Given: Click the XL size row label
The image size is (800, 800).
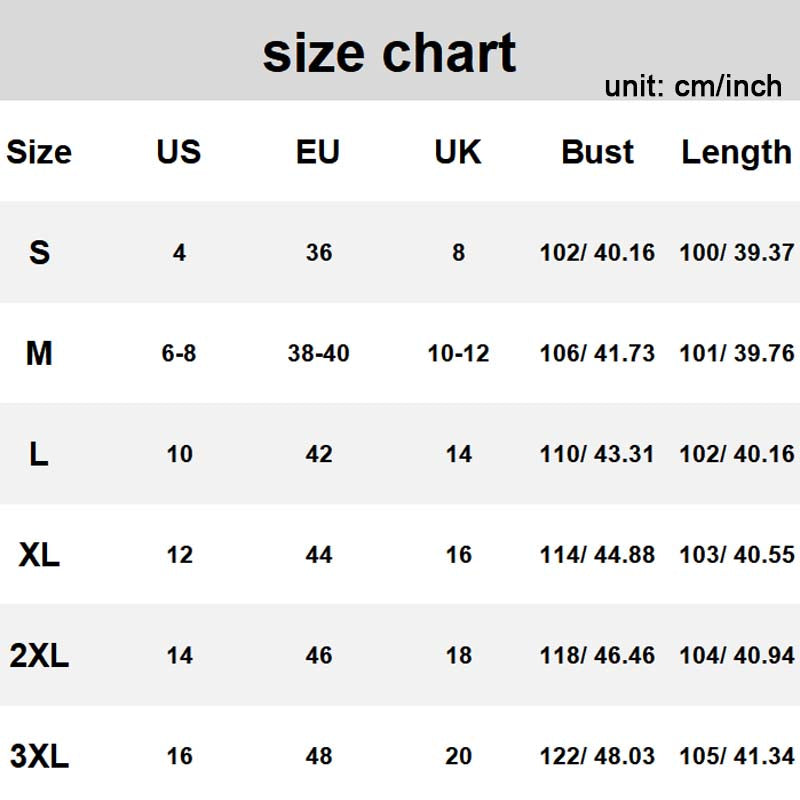Looking at the screenshot, I should pos(39,554).
